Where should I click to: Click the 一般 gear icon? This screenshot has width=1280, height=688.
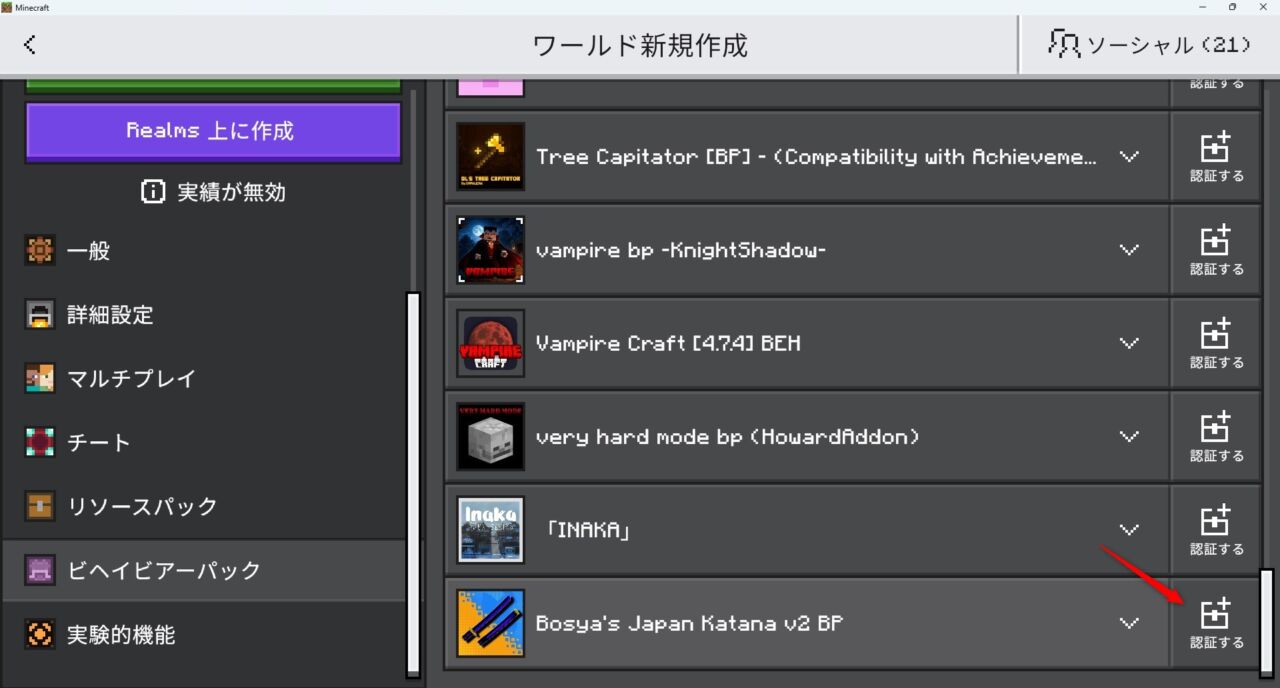point(40,251)
